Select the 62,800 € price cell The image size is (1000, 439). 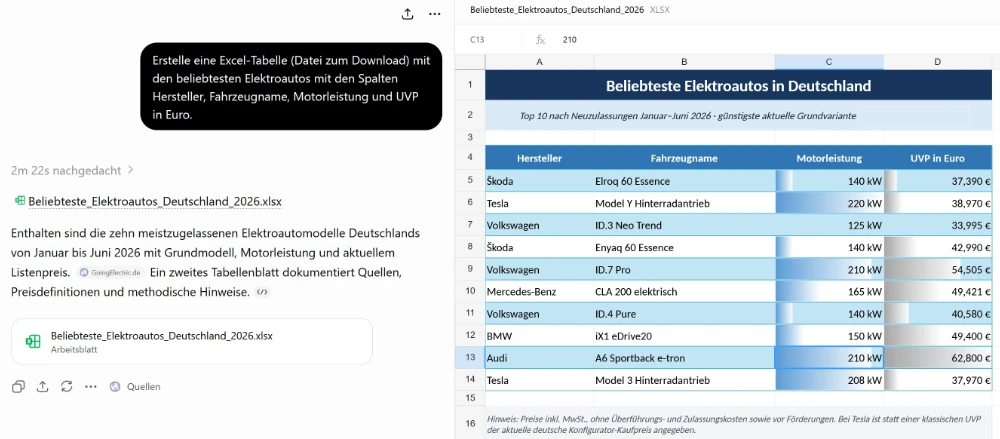pos(938,358)
